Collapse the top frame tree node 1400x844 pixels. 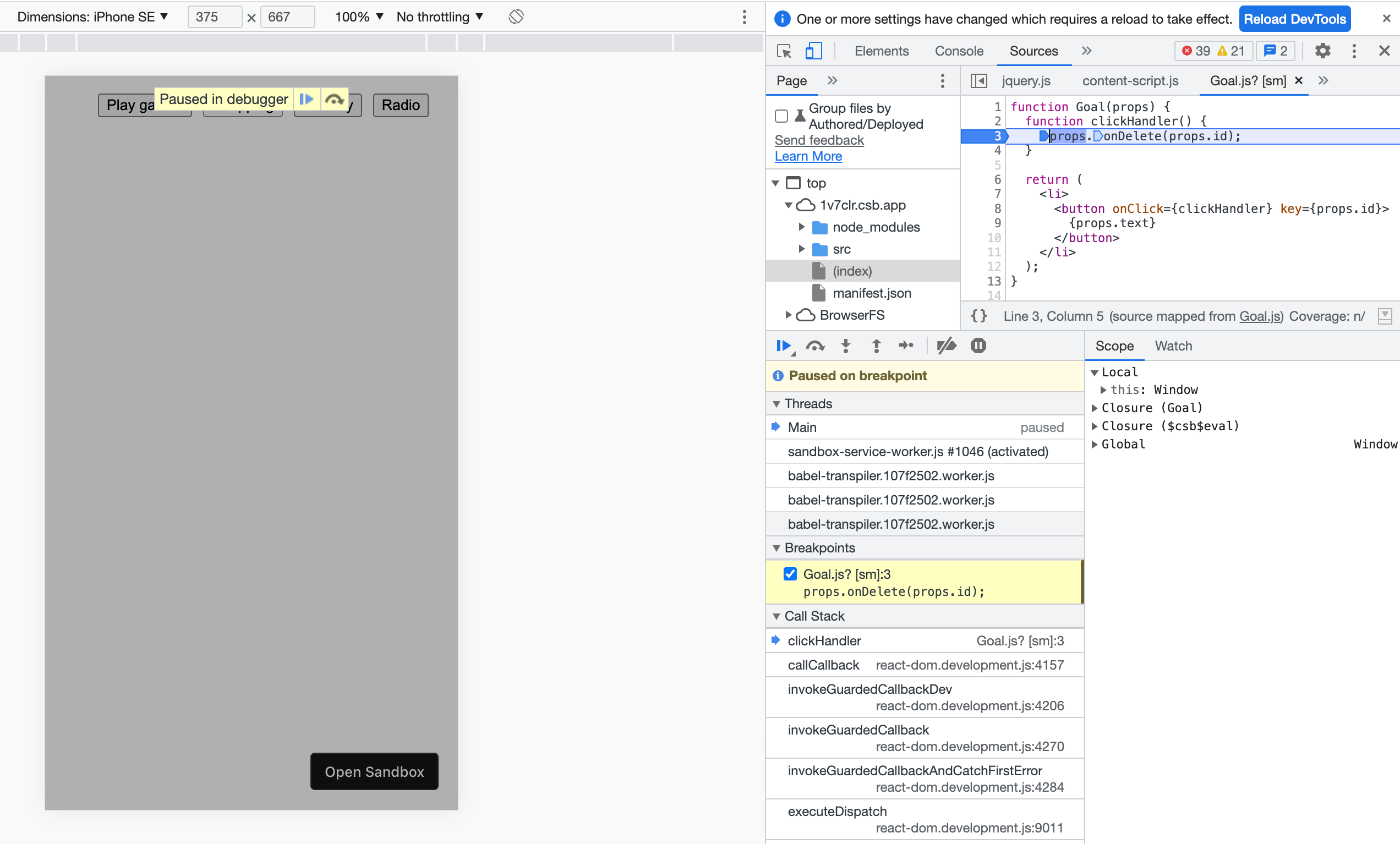775,183
